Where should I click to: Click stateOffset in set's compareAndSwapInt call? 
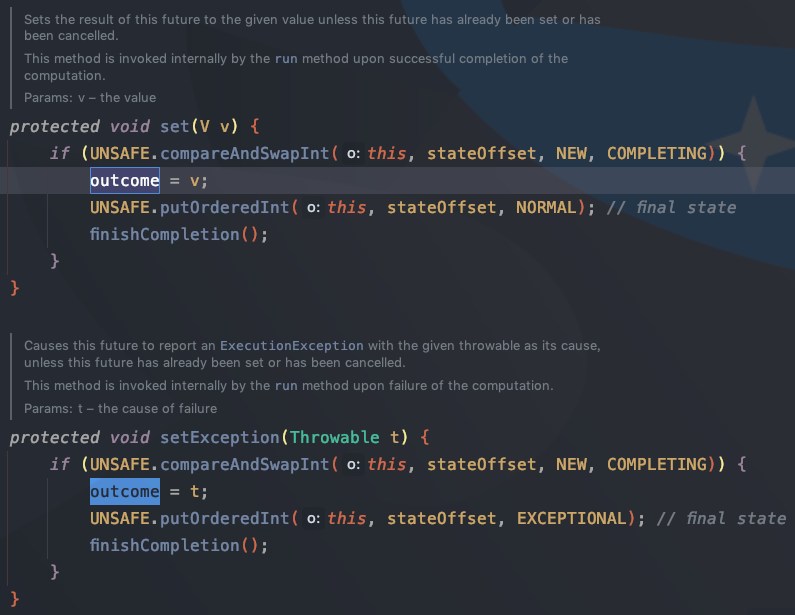[482, 153]
